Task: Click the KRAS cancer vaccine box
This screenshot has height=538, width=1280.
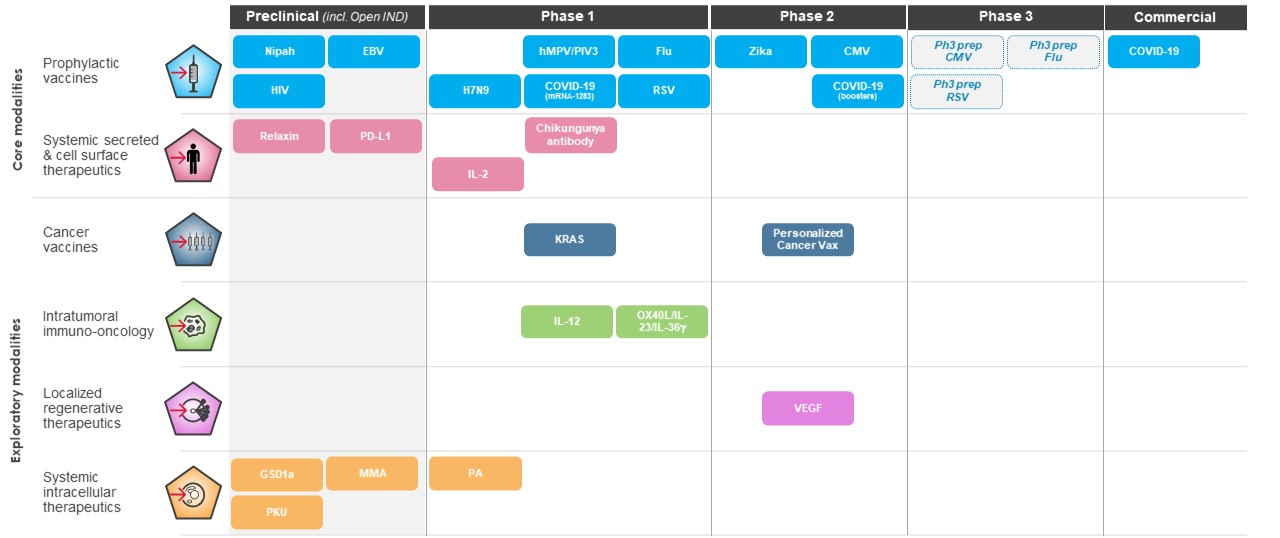Action: tap(570, 240)
